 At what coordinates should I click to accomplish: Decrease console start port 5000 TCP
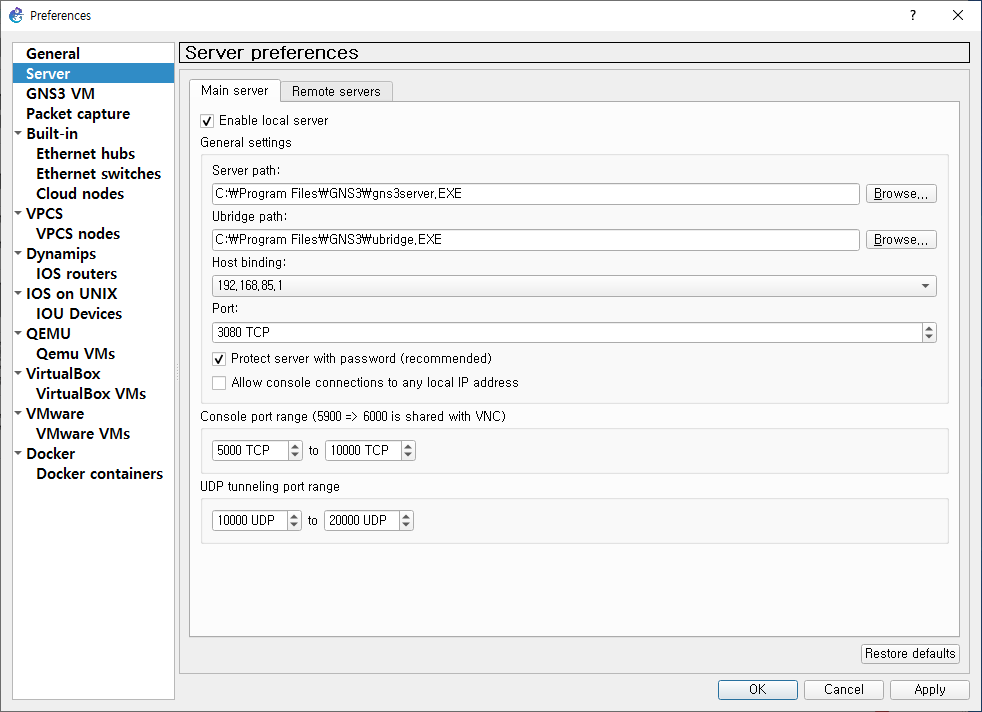tap(295, 455)
